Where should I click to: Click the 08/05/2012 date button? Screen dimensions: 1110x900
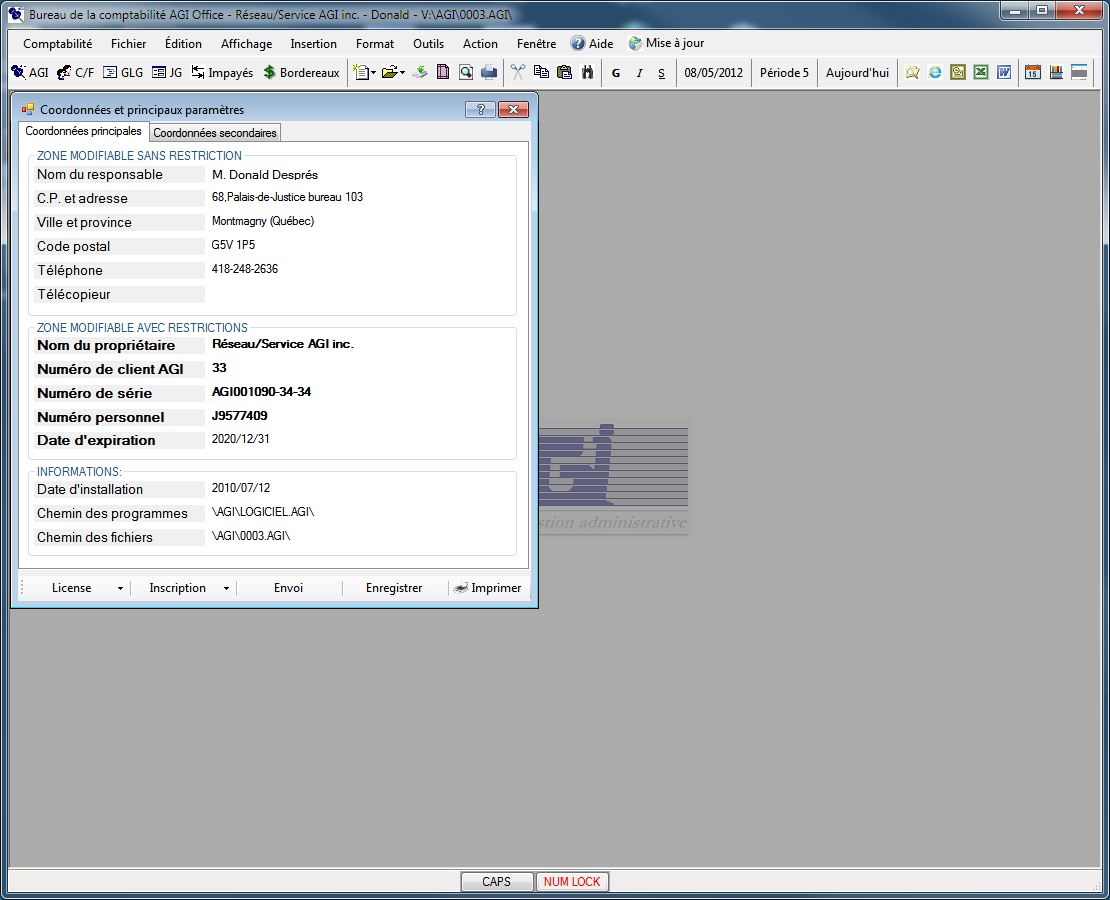pos(714,73)
